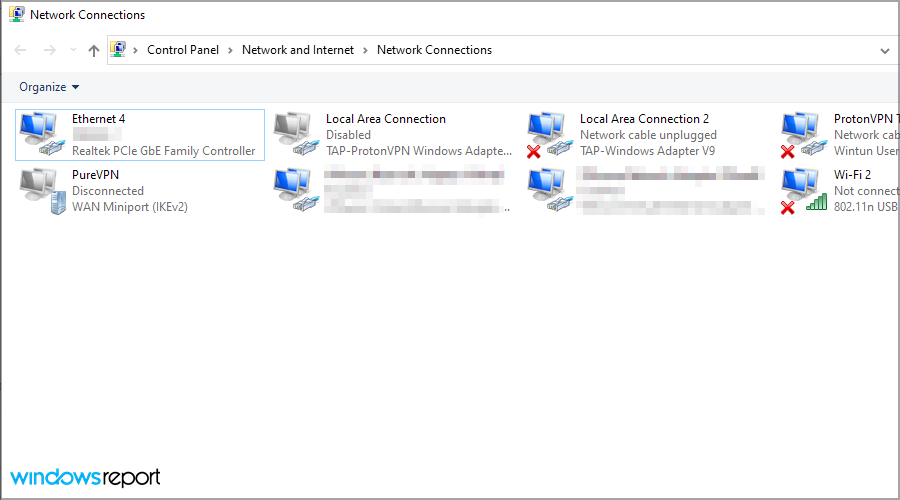
Task: Expand the address bar history dropdown
Action: pos(885,51)
